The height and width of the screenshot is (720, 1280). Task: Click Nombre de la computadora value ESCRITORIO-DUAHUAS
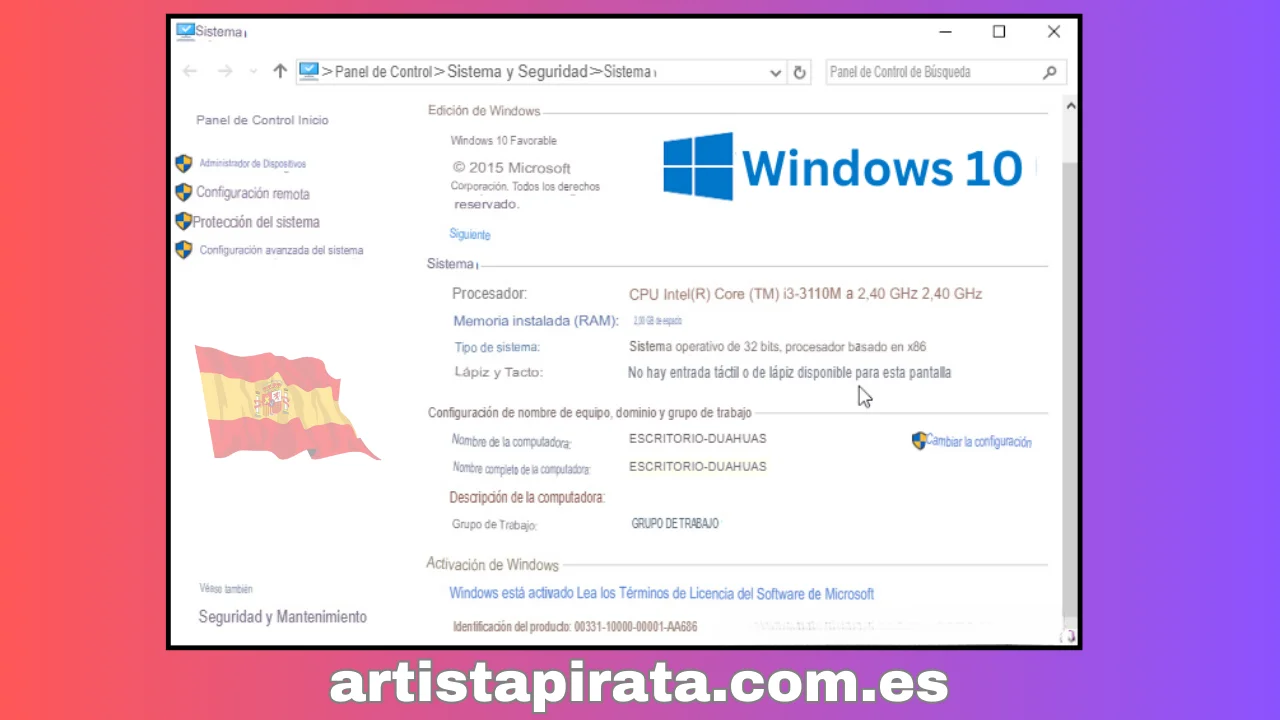pos(698,439)
